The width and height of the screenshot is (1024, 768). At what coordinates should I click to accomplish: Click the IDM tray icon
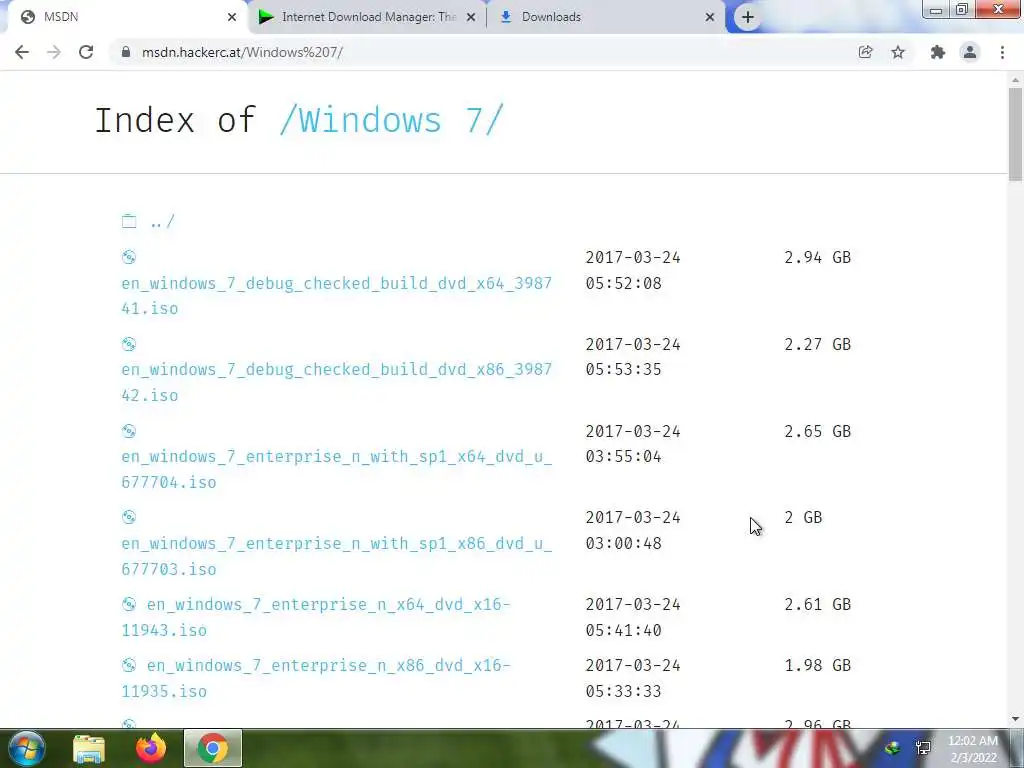coord(892,748)
